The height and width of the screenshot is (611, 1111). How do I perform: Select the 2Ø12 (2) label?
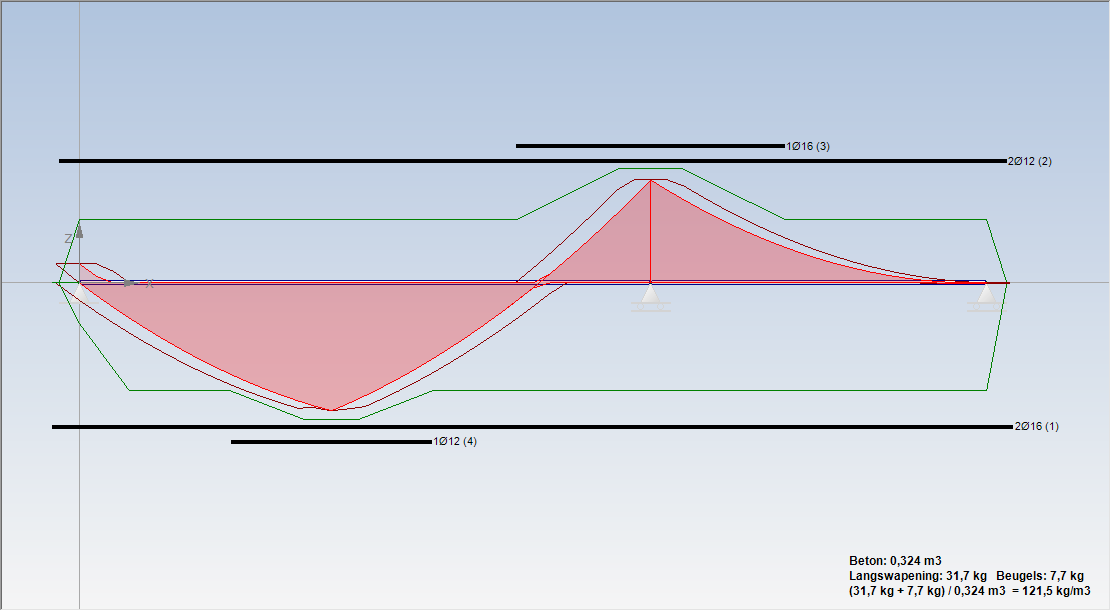(x=1030, y=162)
